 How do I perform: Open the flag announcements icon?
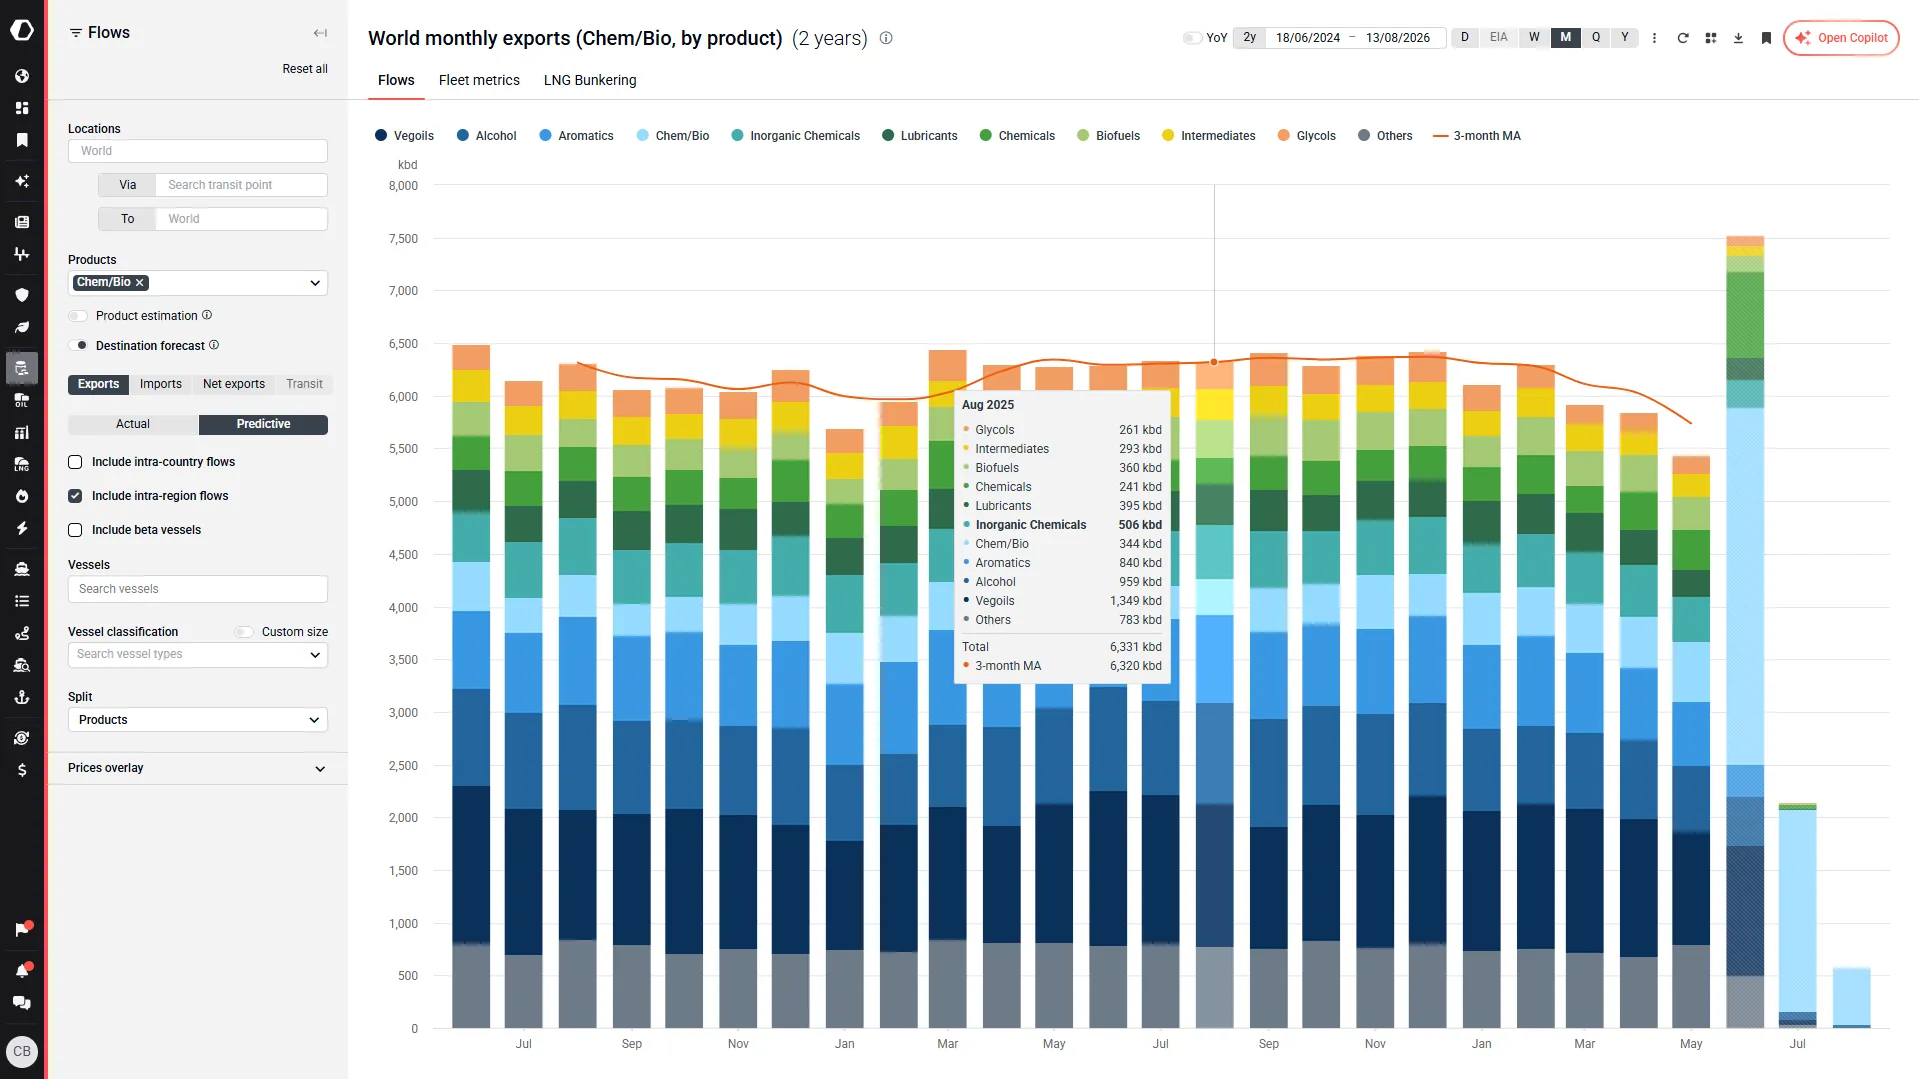(x=22, y=930)
